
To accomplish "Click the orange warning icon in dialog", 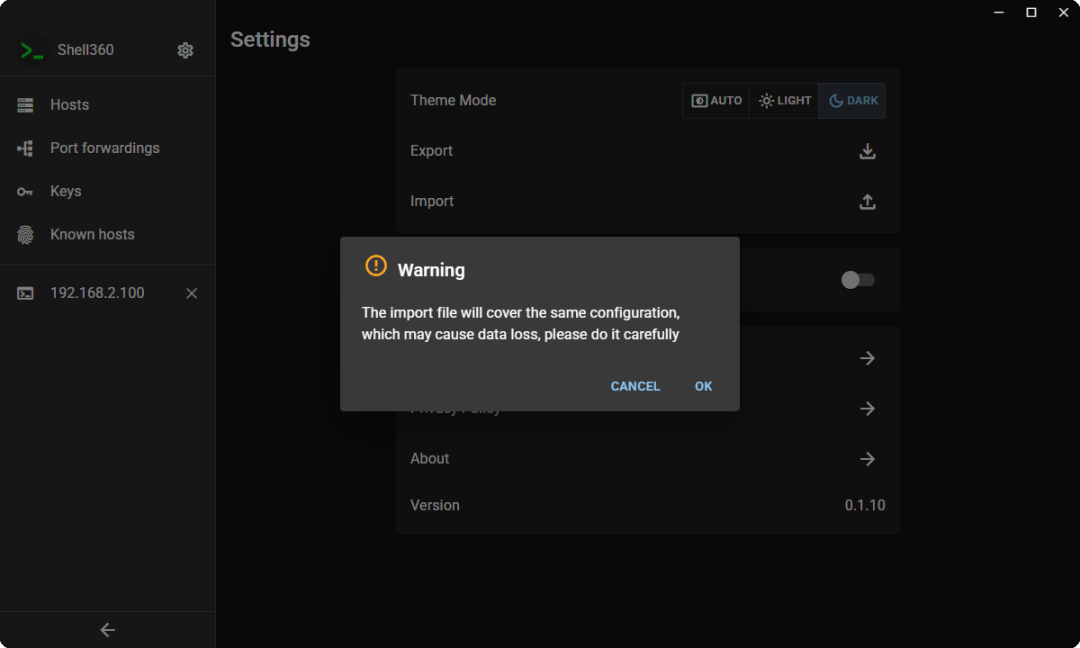I will [x=375, y=266].
